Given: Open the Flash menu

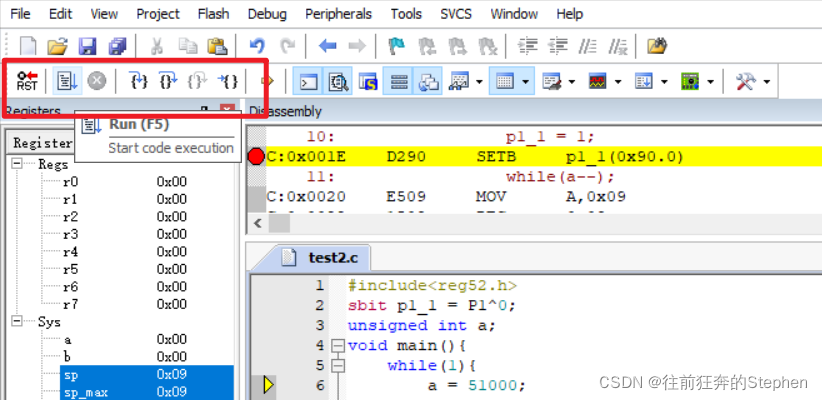Looking at the screenshot, I should tap(213, 14).
